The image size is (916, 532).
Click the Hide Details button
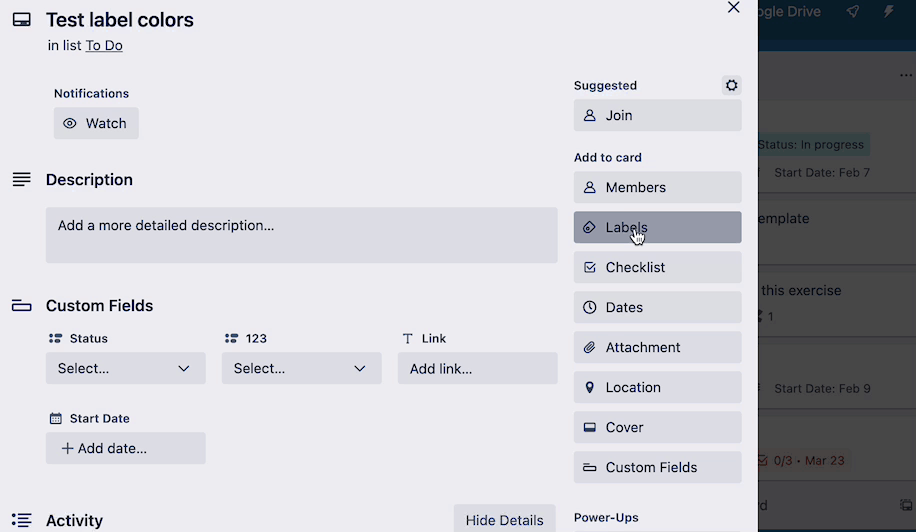(x=504, y=519)
